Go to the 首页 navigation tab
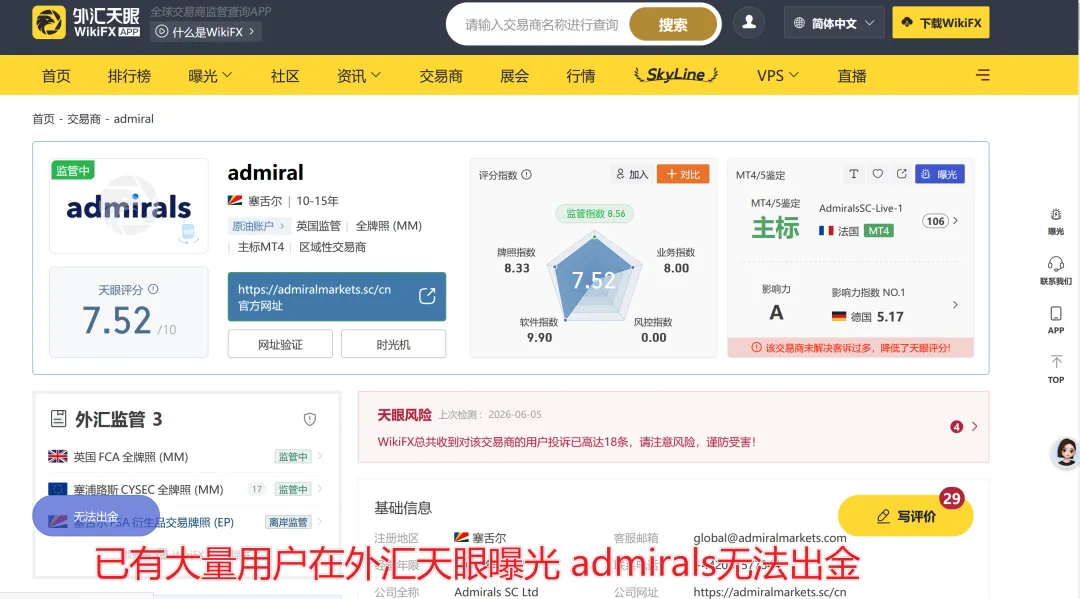 56,76
